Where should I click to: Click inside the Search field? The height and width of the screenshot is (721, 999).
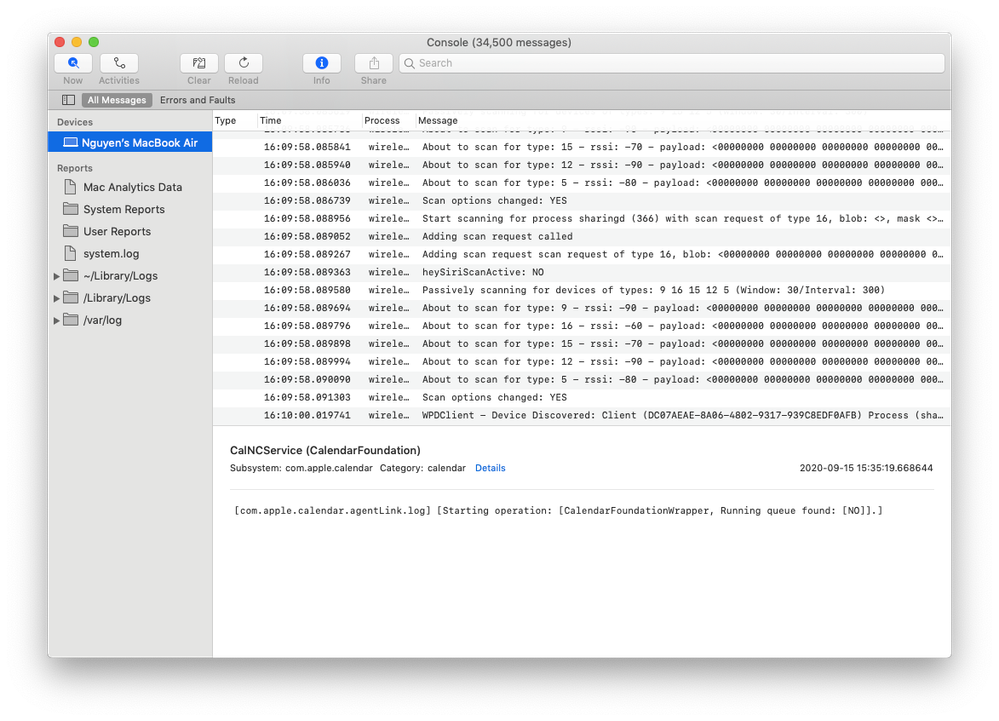click(x=672, y=63)
